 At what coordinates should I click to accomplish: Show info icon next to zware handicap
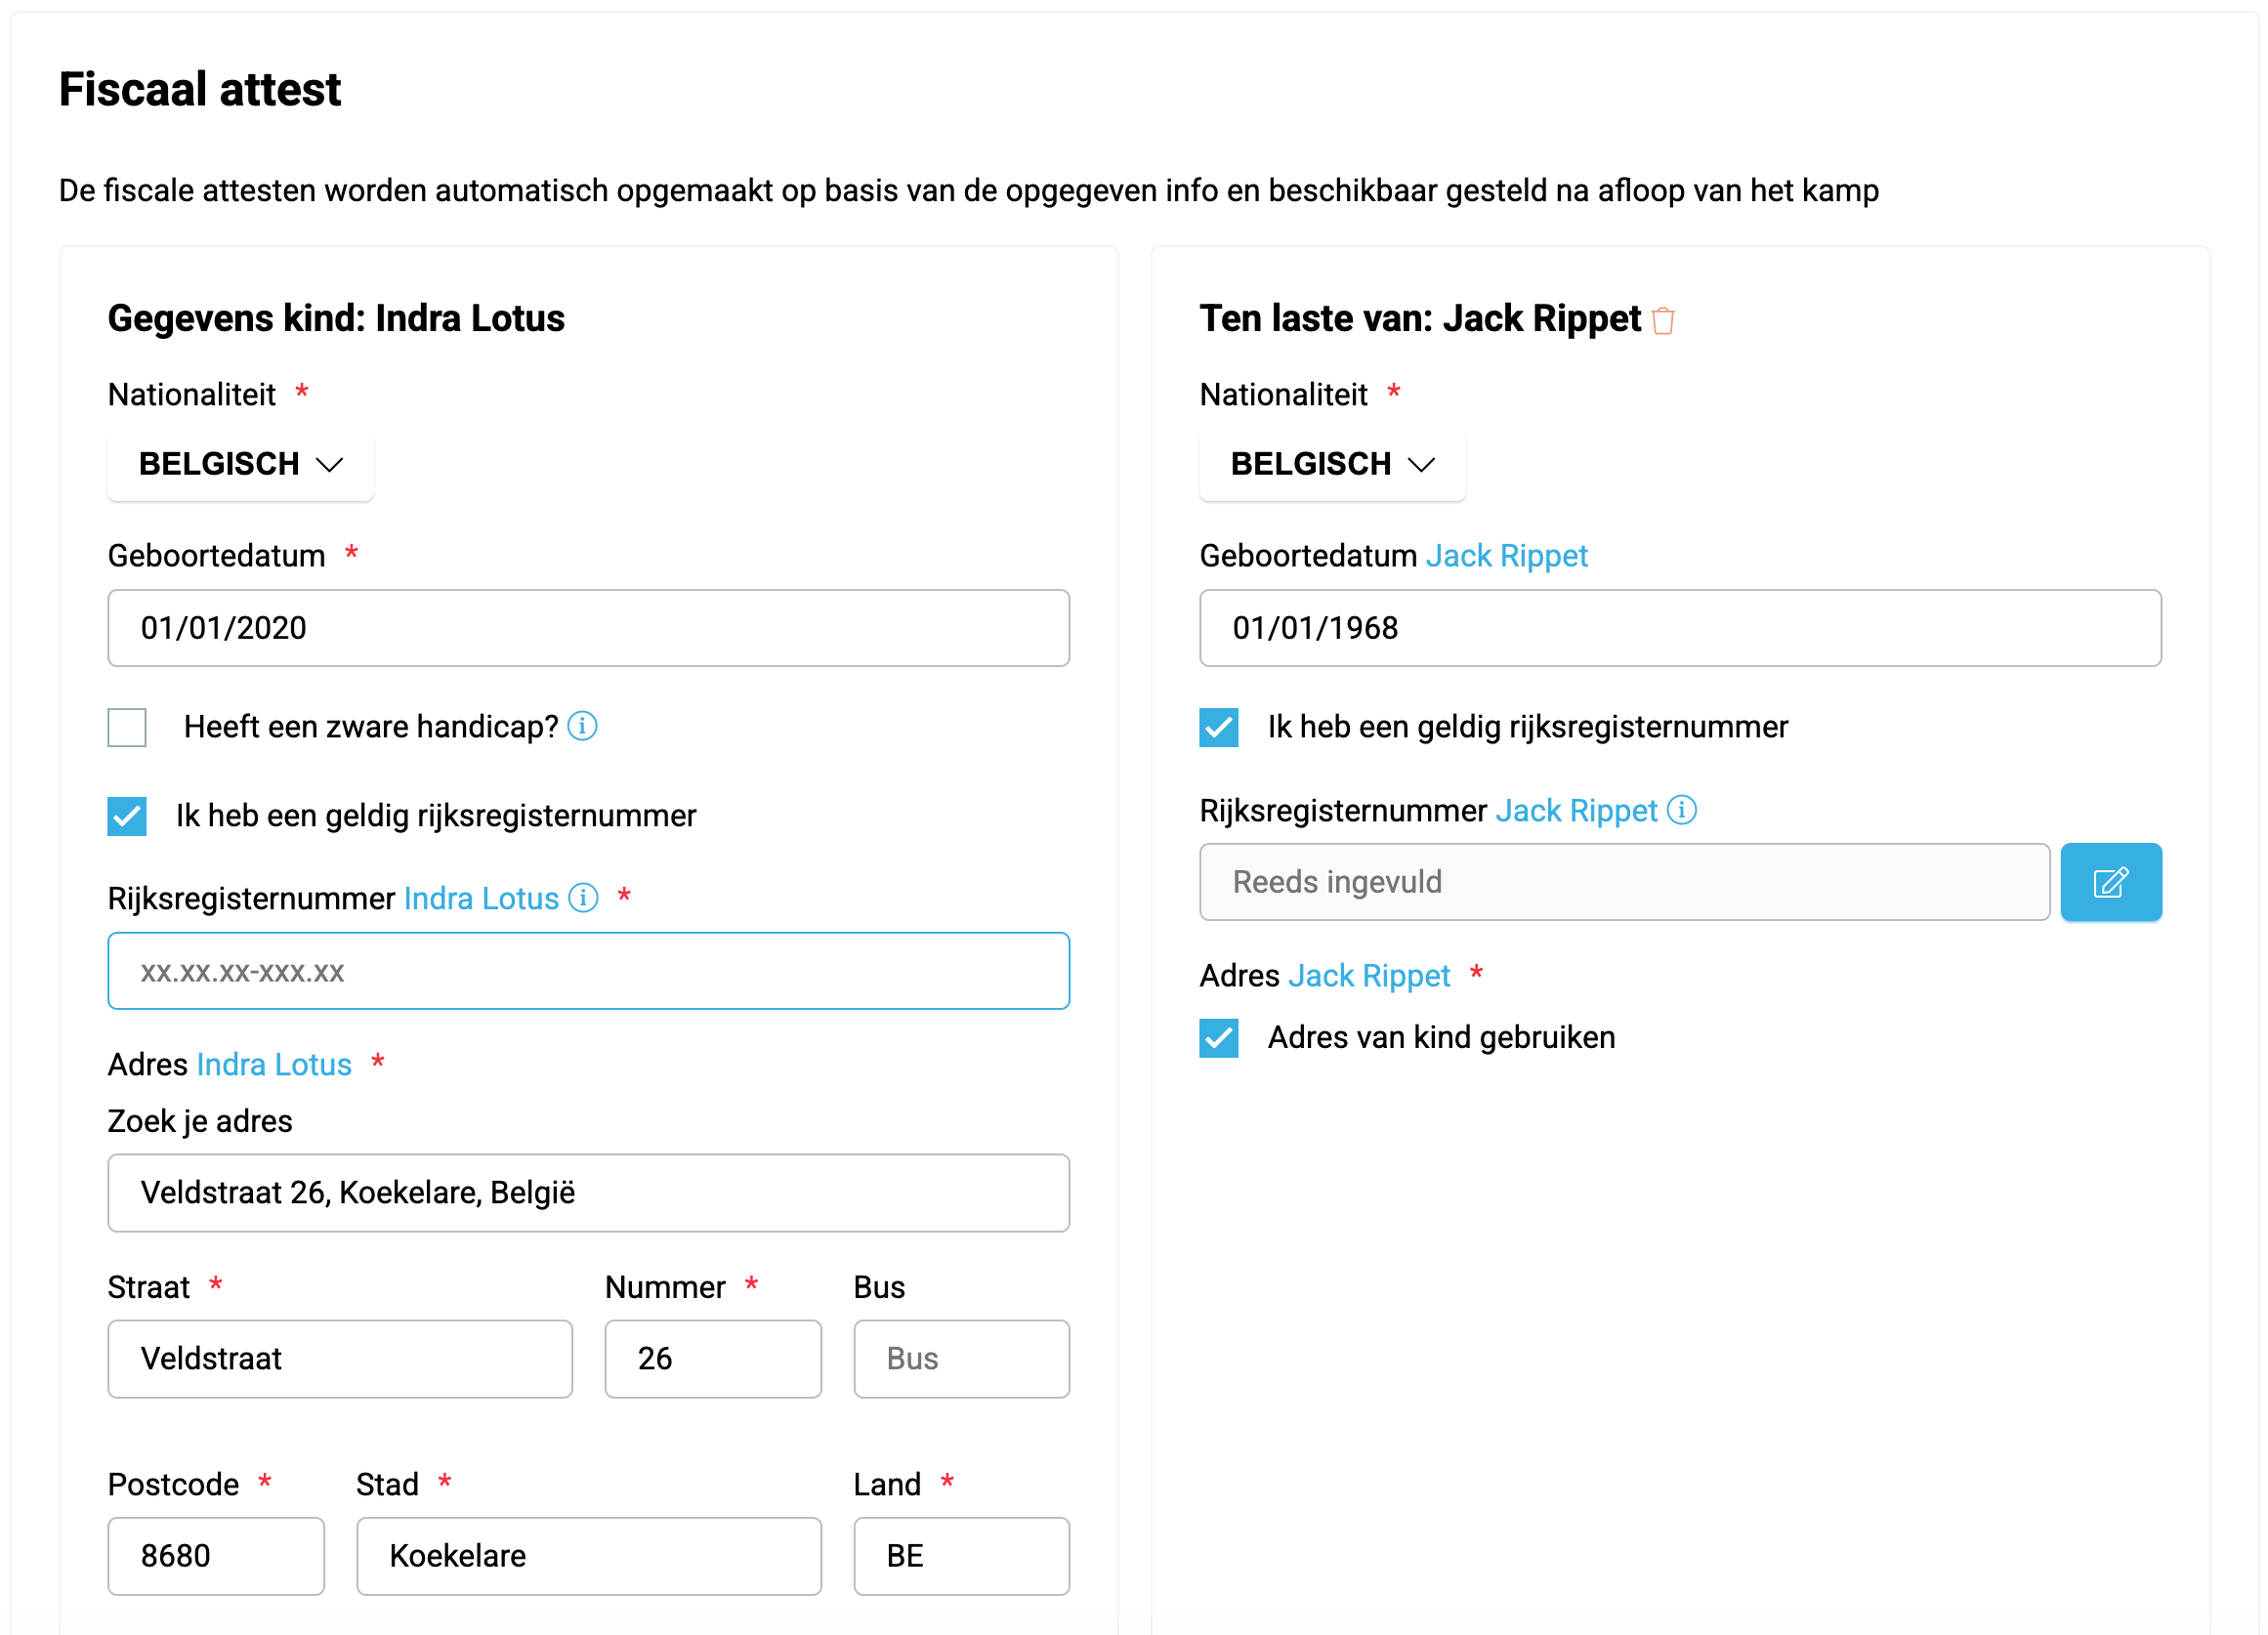coord(582,726)
